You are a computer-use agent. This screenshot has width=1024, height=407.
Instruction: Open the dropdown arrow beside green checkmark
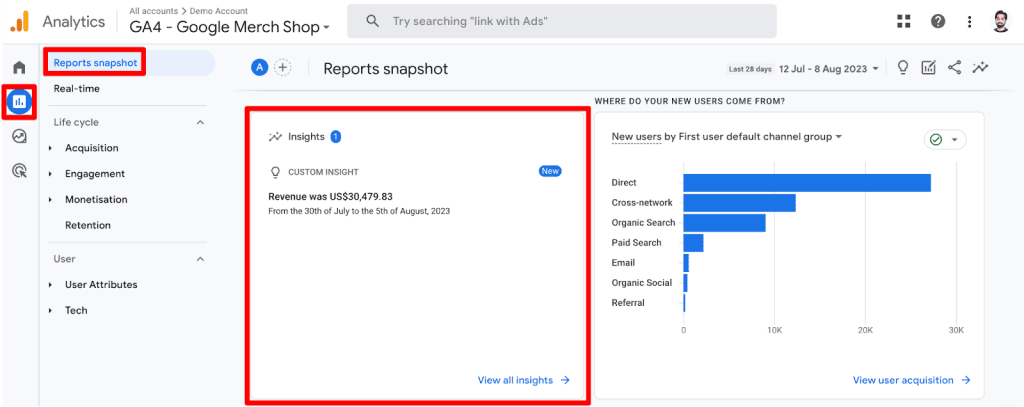pyautogui.click(x=954, y=140)
